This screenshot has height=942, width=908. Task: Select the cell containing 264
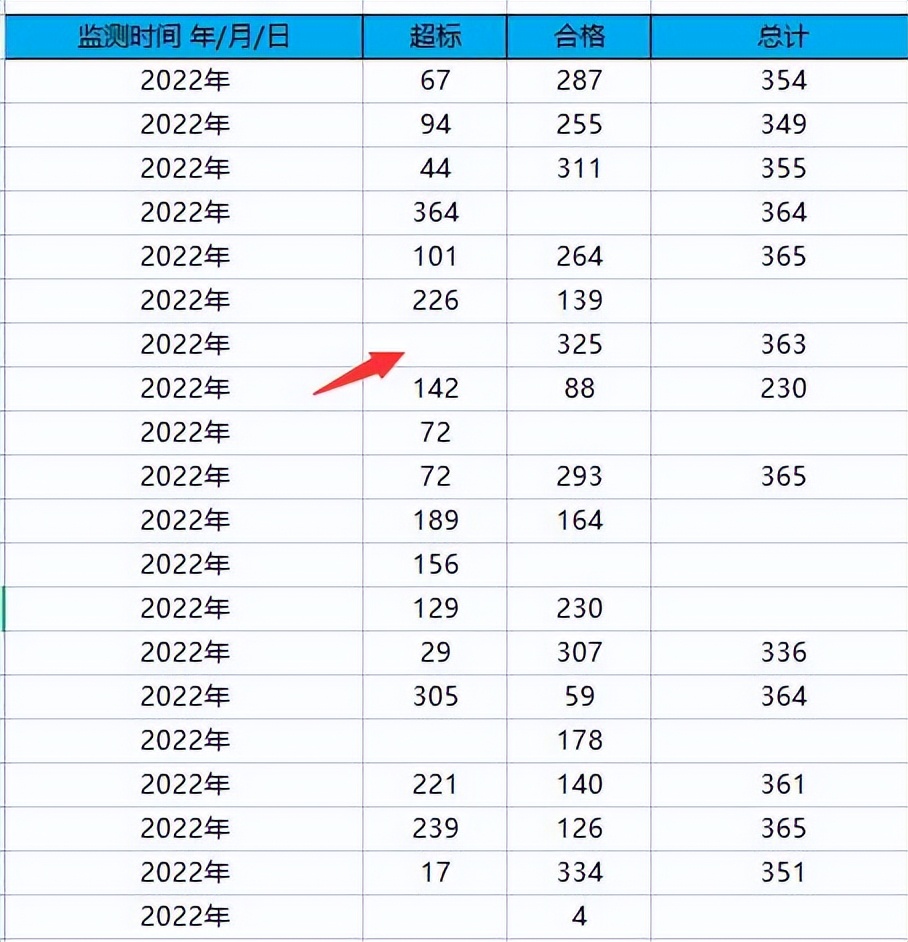[x=579, y=257]
